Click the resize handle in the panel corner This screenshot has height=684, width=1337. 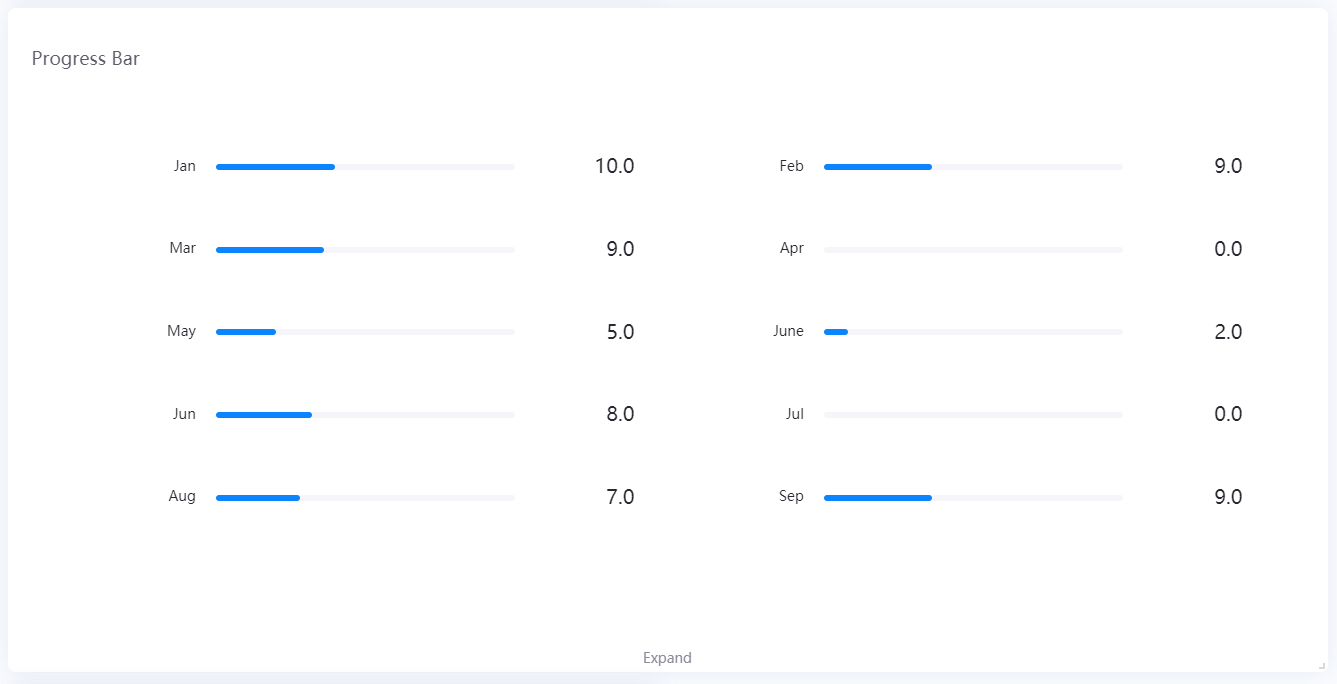coord(1322,665)
